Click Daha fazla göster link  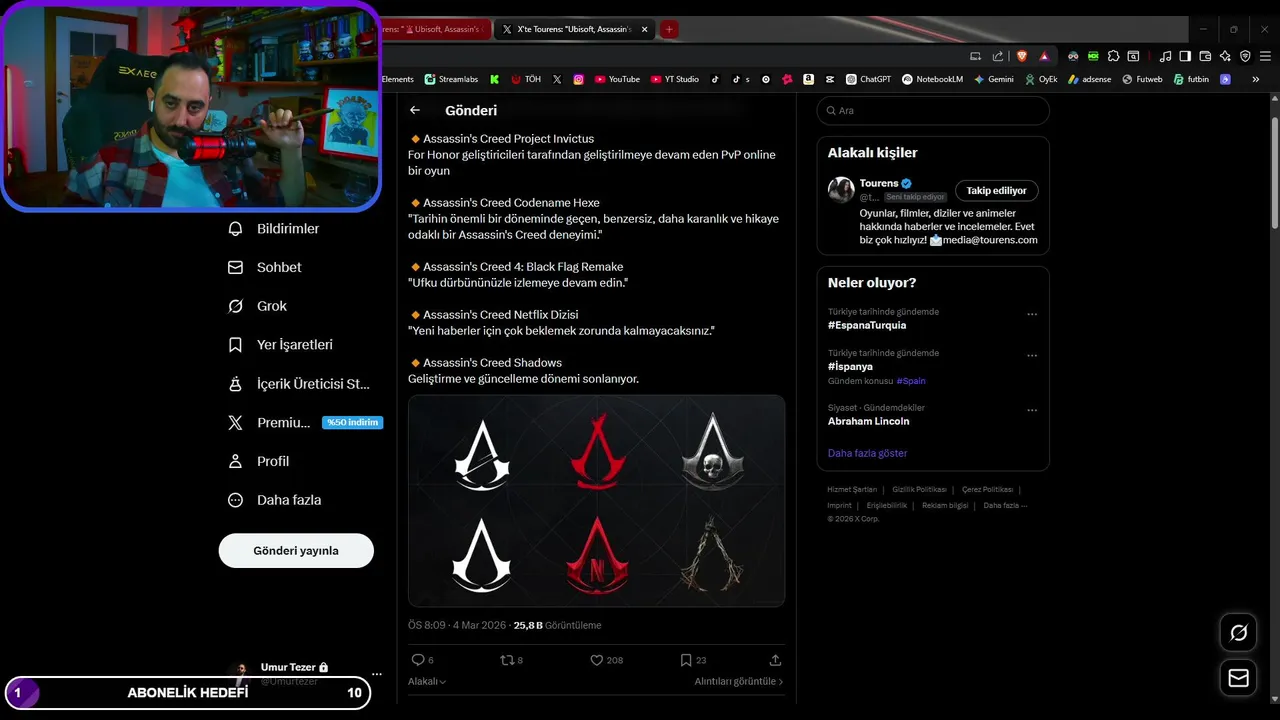pyautogui.click(x=867, y=453)
